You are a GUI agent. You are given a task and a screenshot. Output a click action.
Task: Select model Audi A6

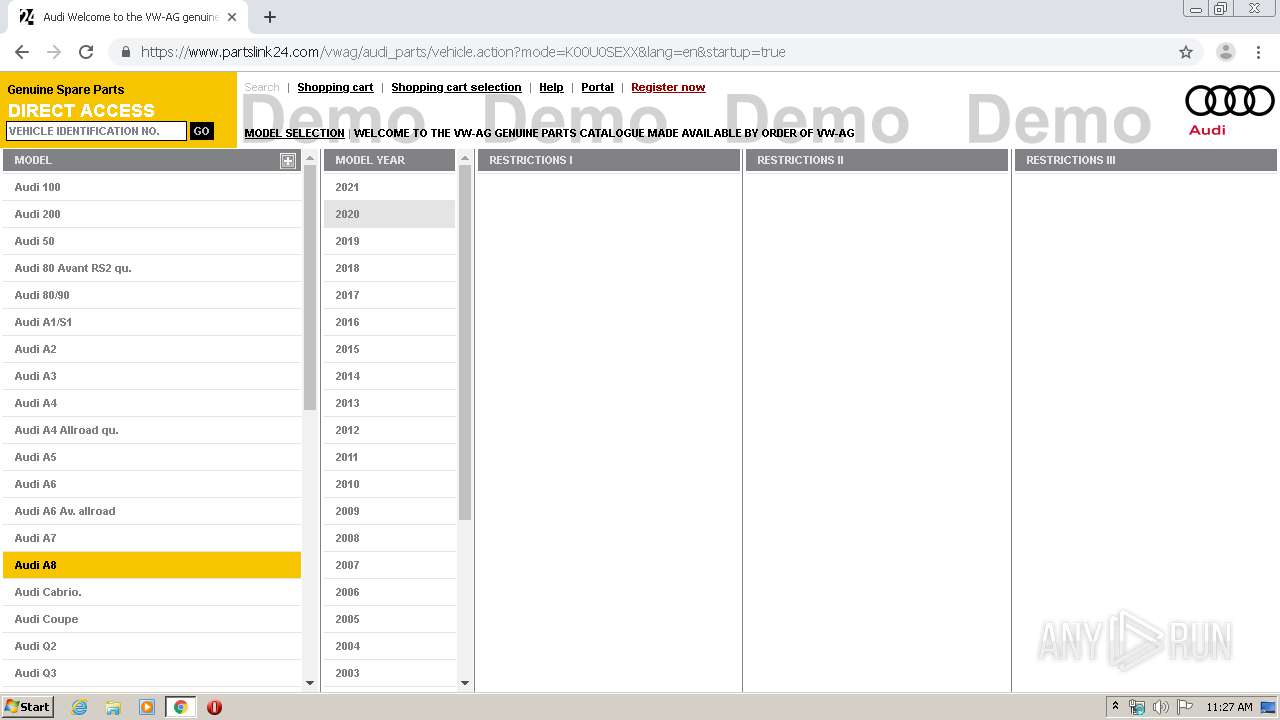click(x=152, y=484)
